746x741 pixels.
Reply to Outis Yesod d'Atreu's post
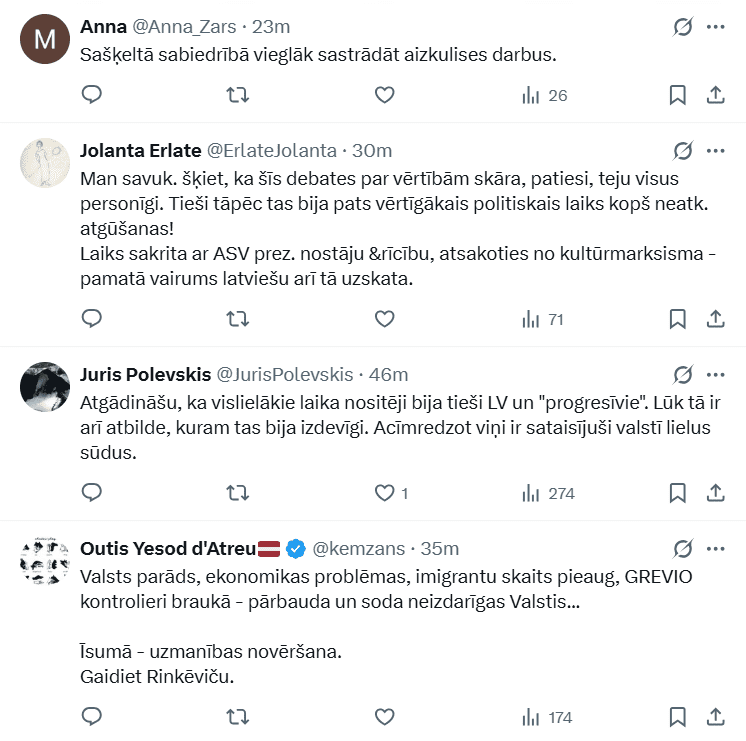pos(91,717)
